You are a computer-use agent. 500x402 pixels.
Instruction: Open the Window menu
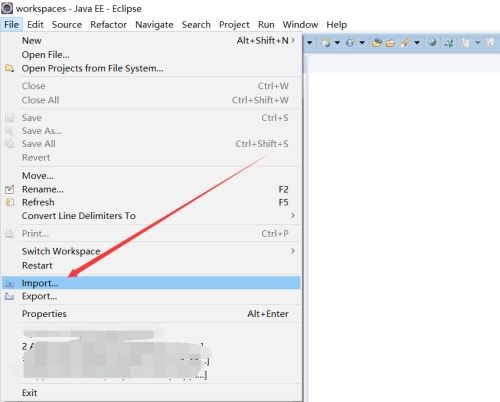[300, 25]
